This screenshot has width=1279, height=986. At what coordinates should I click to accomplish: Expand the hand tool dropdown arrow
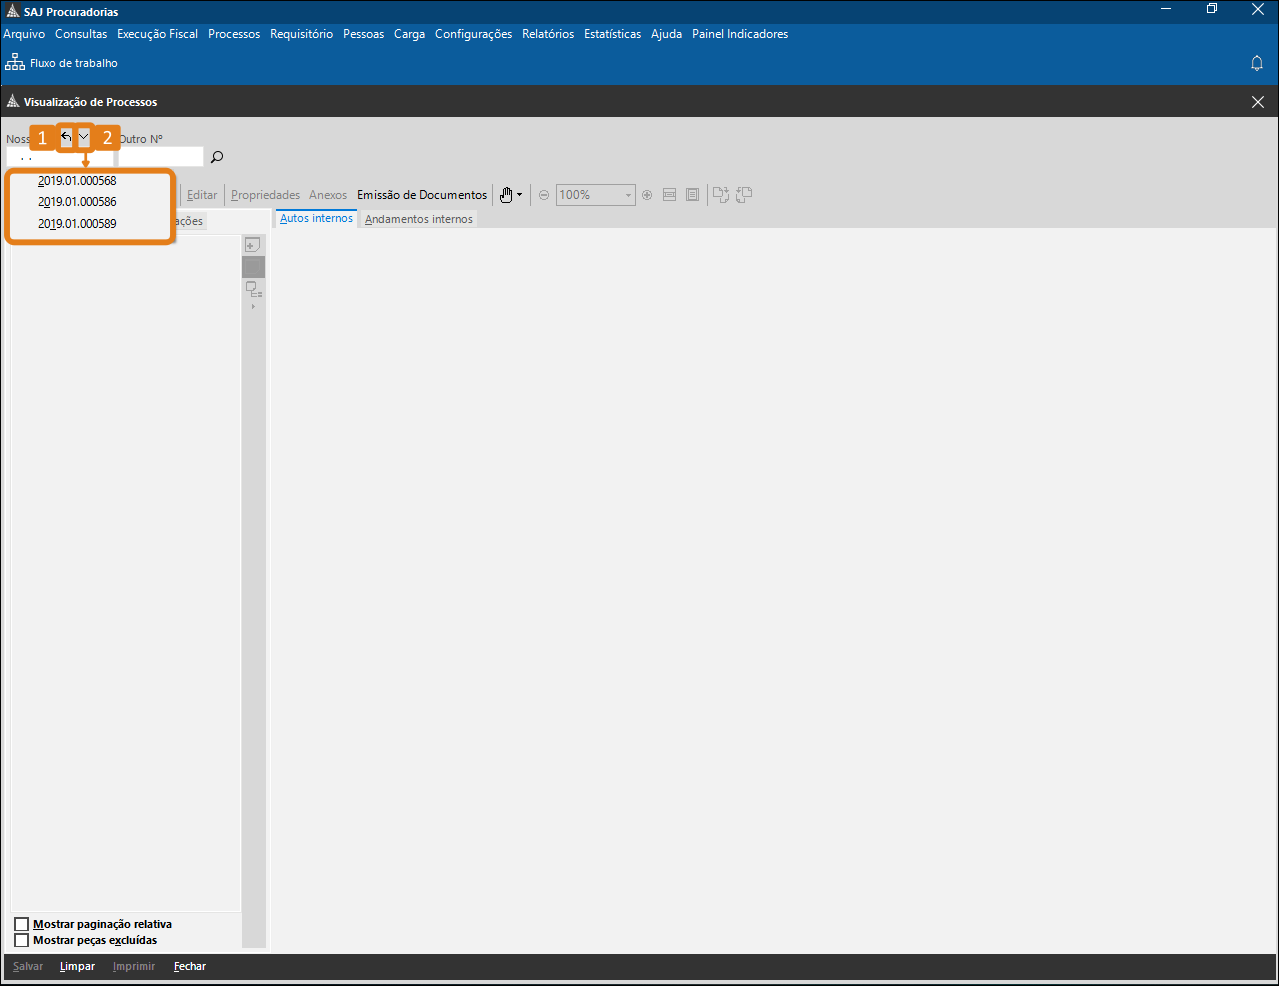519,195
